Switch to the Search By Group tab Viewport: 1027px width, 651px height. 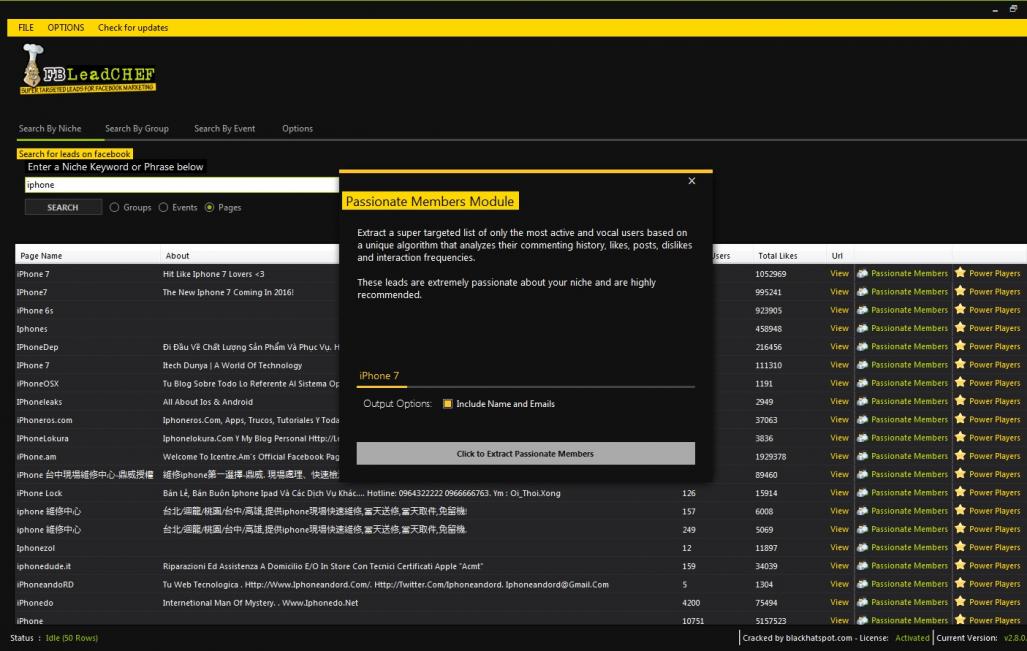tap(137, 129)
